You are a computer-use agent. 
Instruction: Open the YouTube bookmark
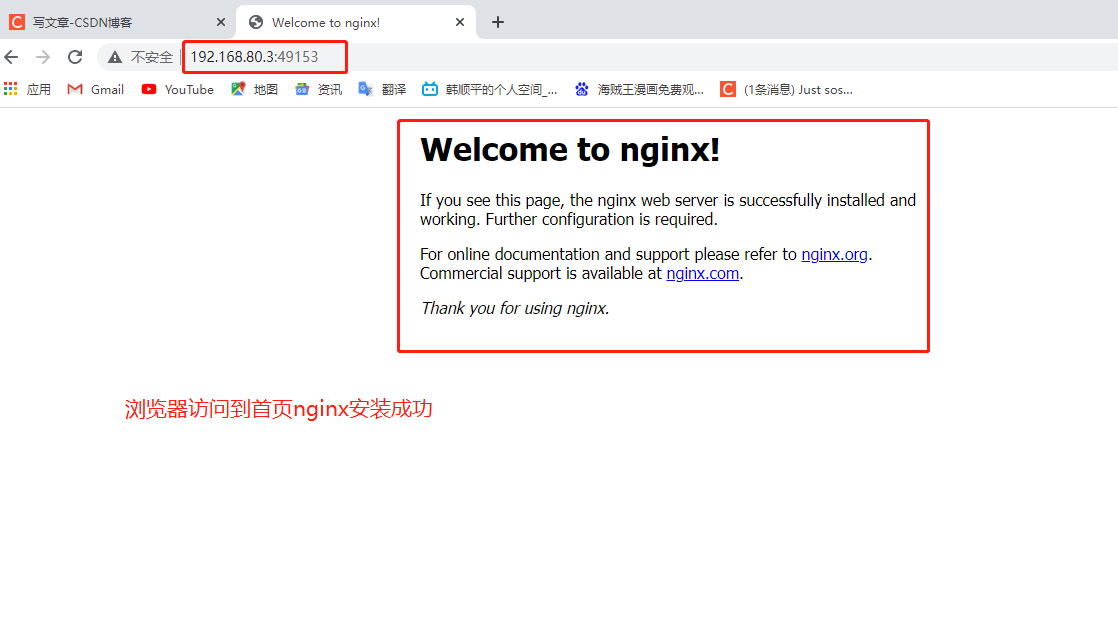[177, 89]
